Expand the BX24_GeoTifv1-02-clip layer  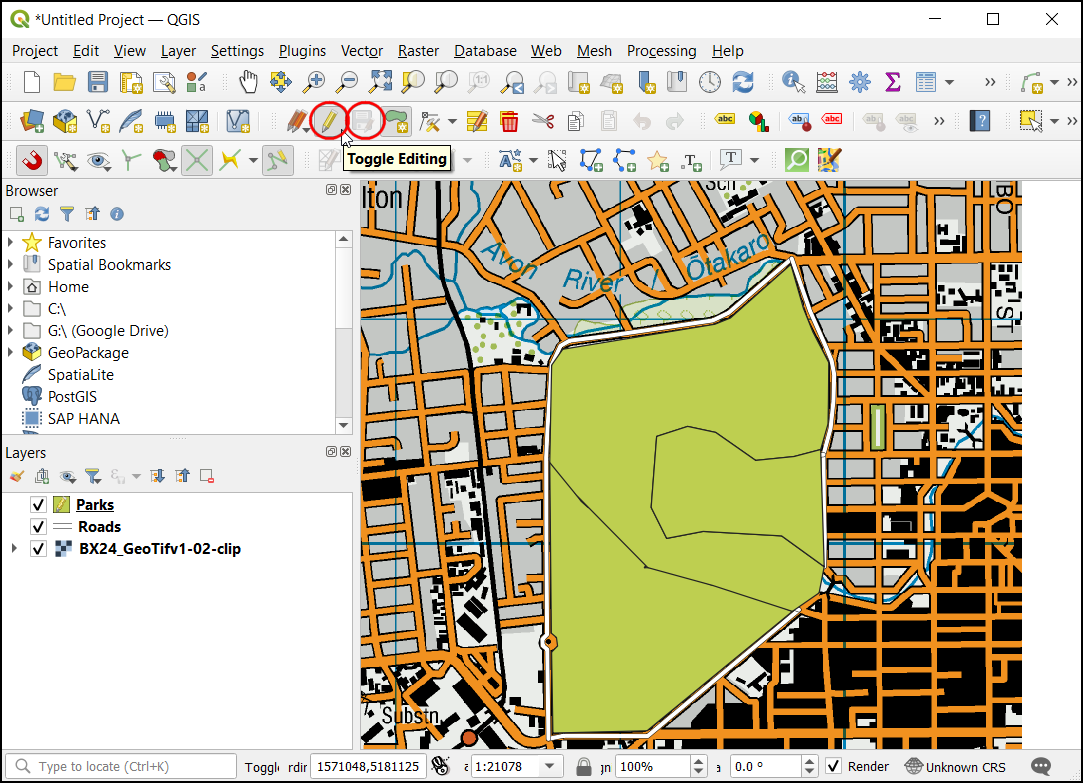click(13, 549)
